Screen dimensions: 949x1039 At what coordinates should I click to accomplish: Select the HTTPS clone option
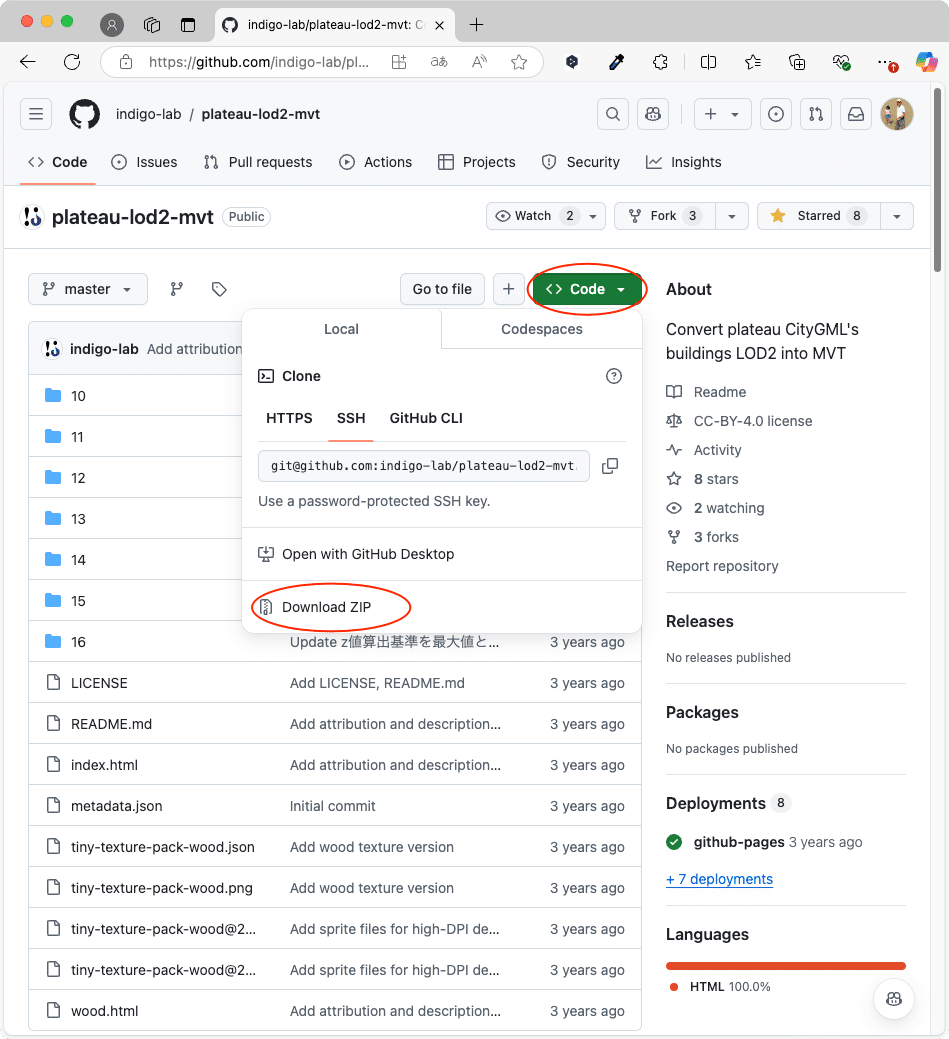tap(289, 418)
